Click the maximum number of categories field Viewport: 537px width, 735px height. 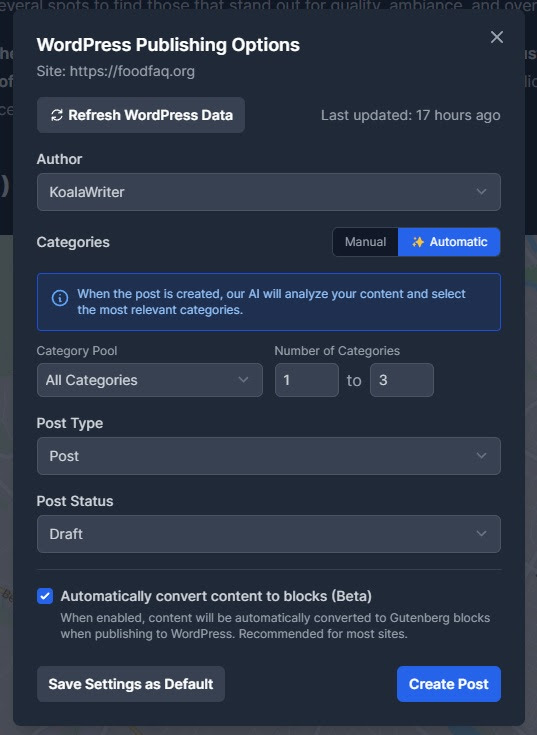(402, 380)
